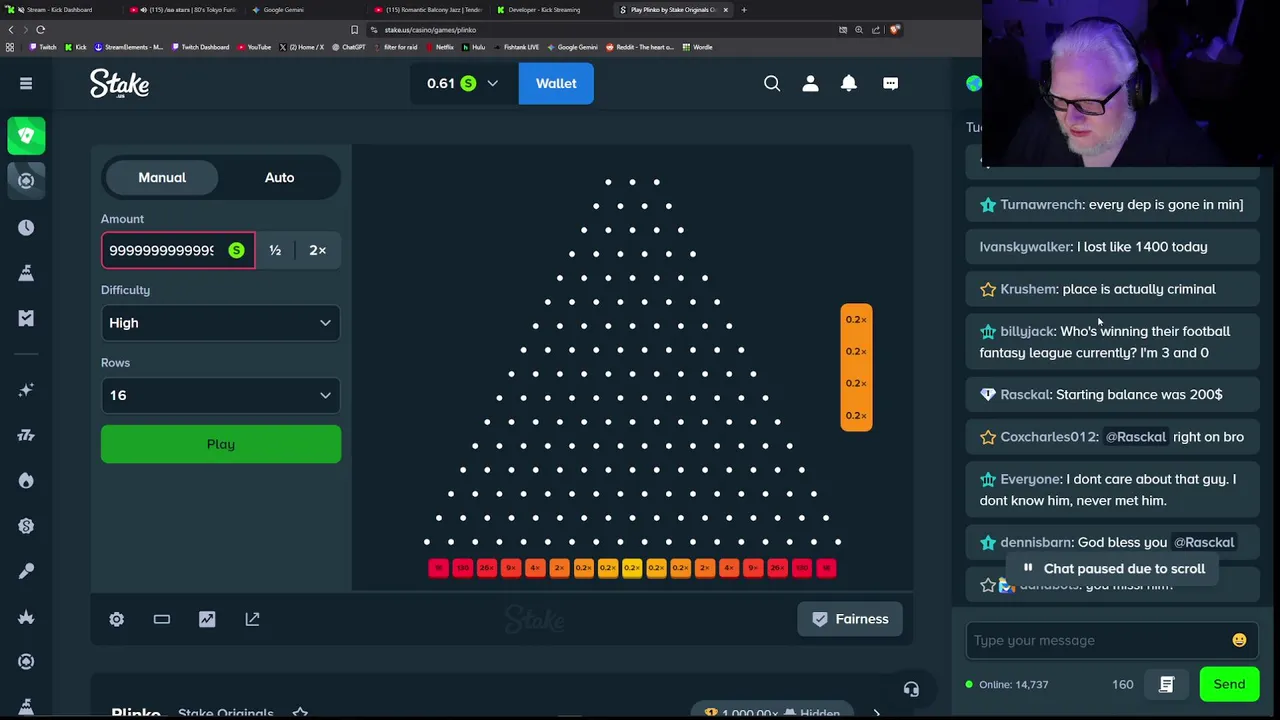1280x720 pixels.
Task: Open chat rules document icon
Action: coord(1166,684)
